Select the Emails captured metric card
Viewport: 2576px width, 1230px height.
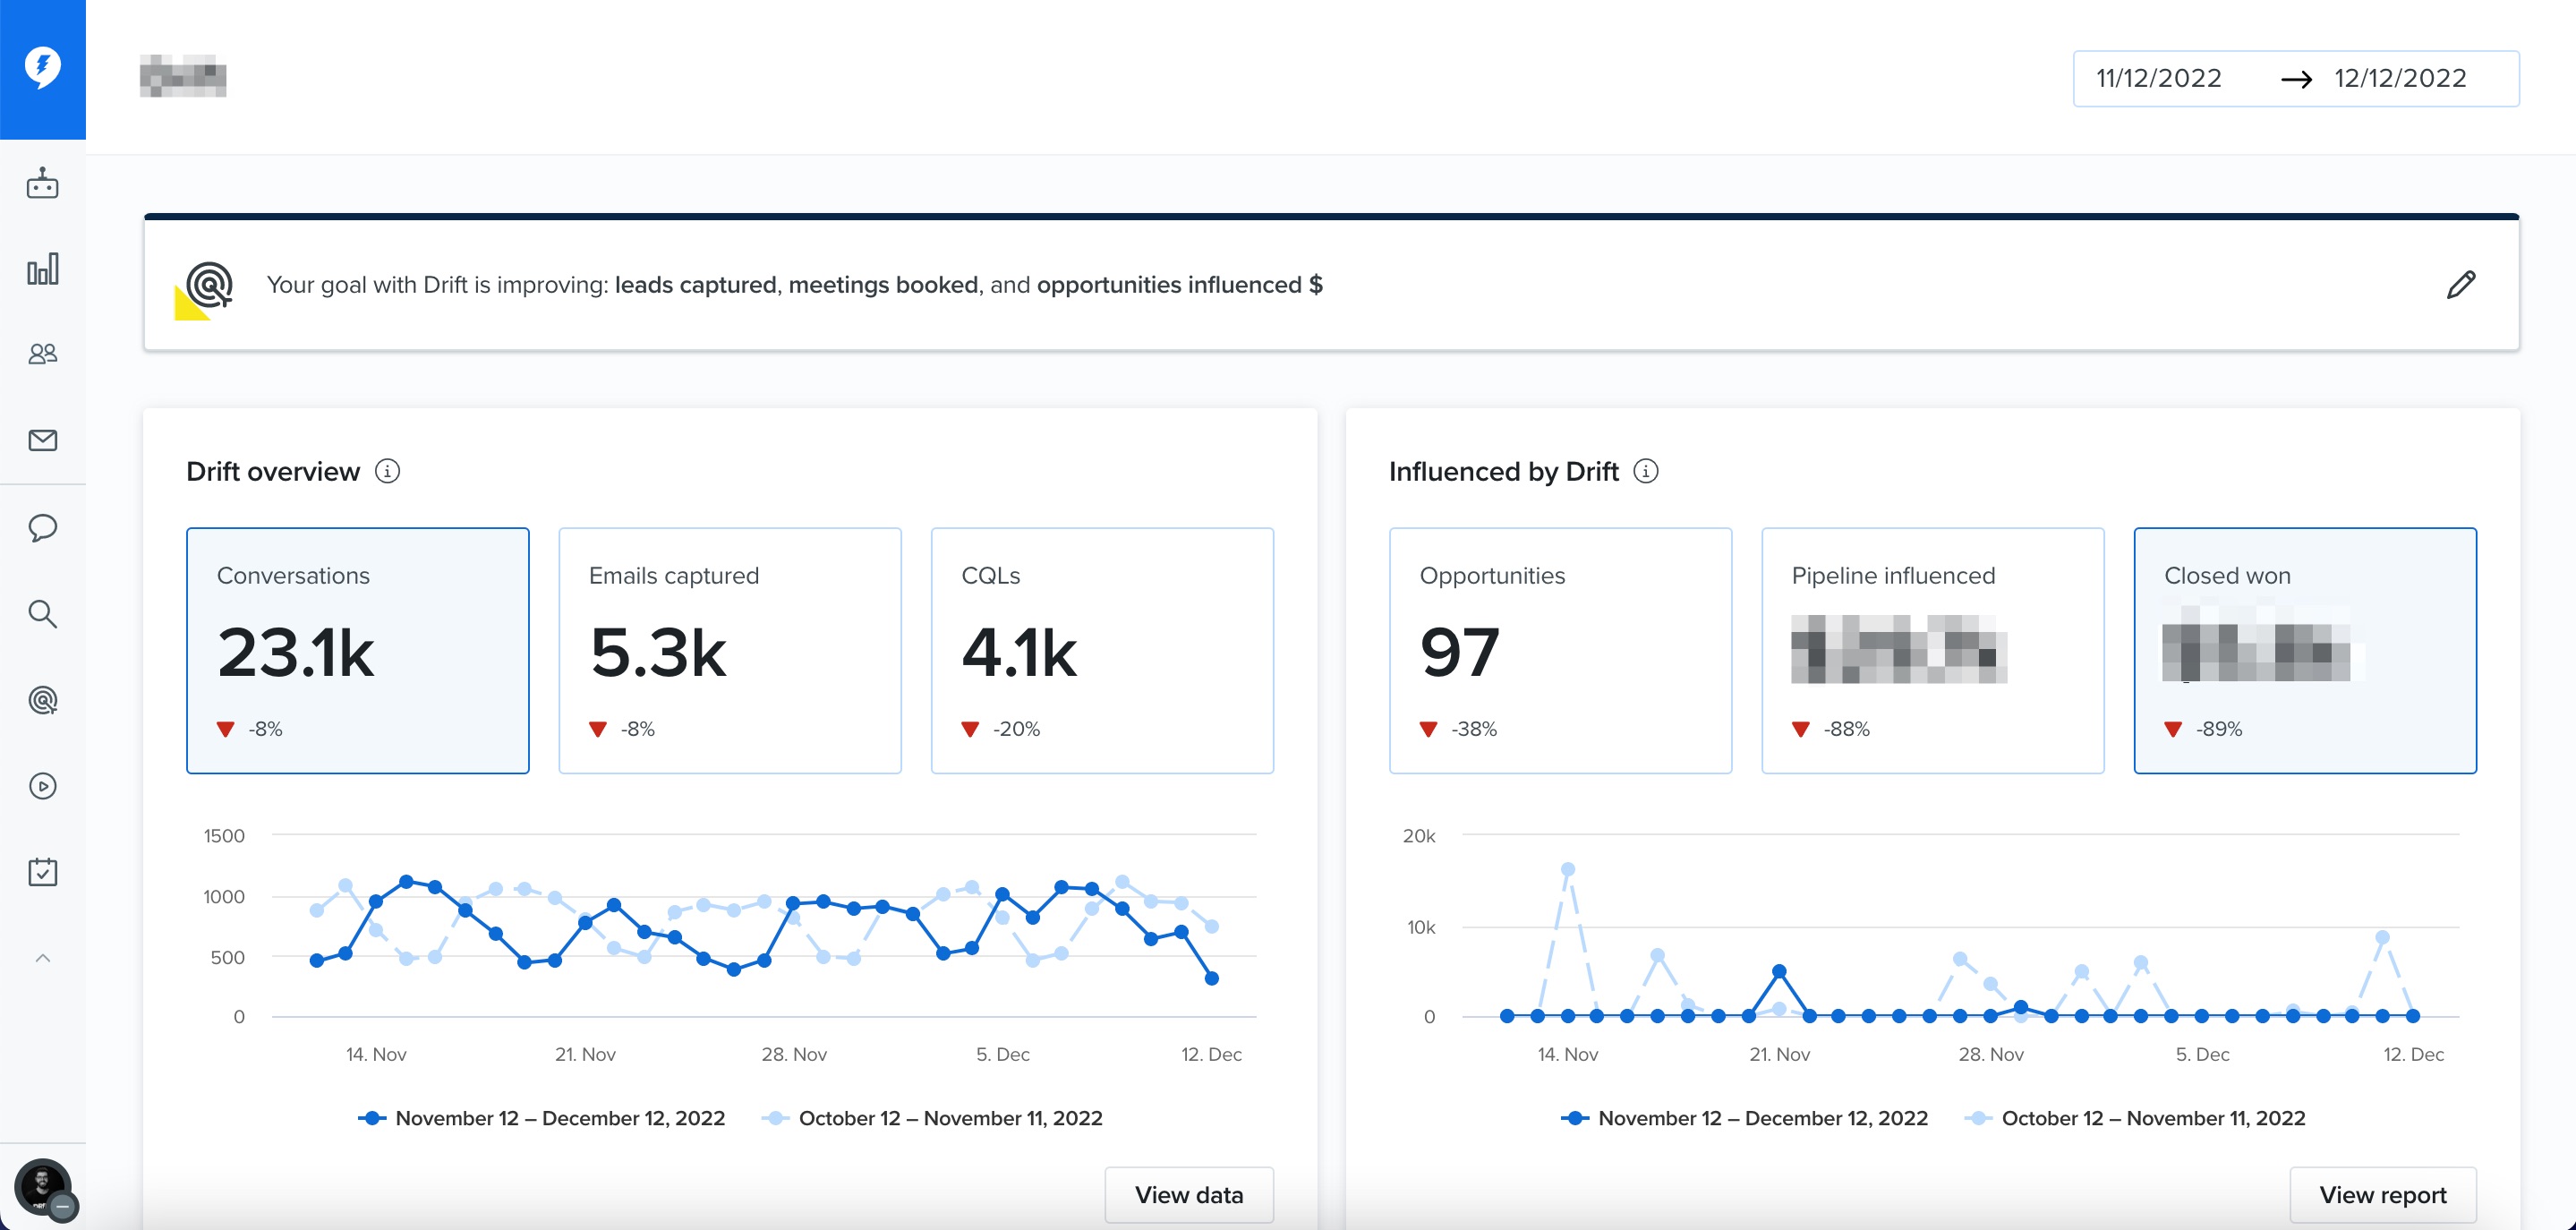pos(730,650)
